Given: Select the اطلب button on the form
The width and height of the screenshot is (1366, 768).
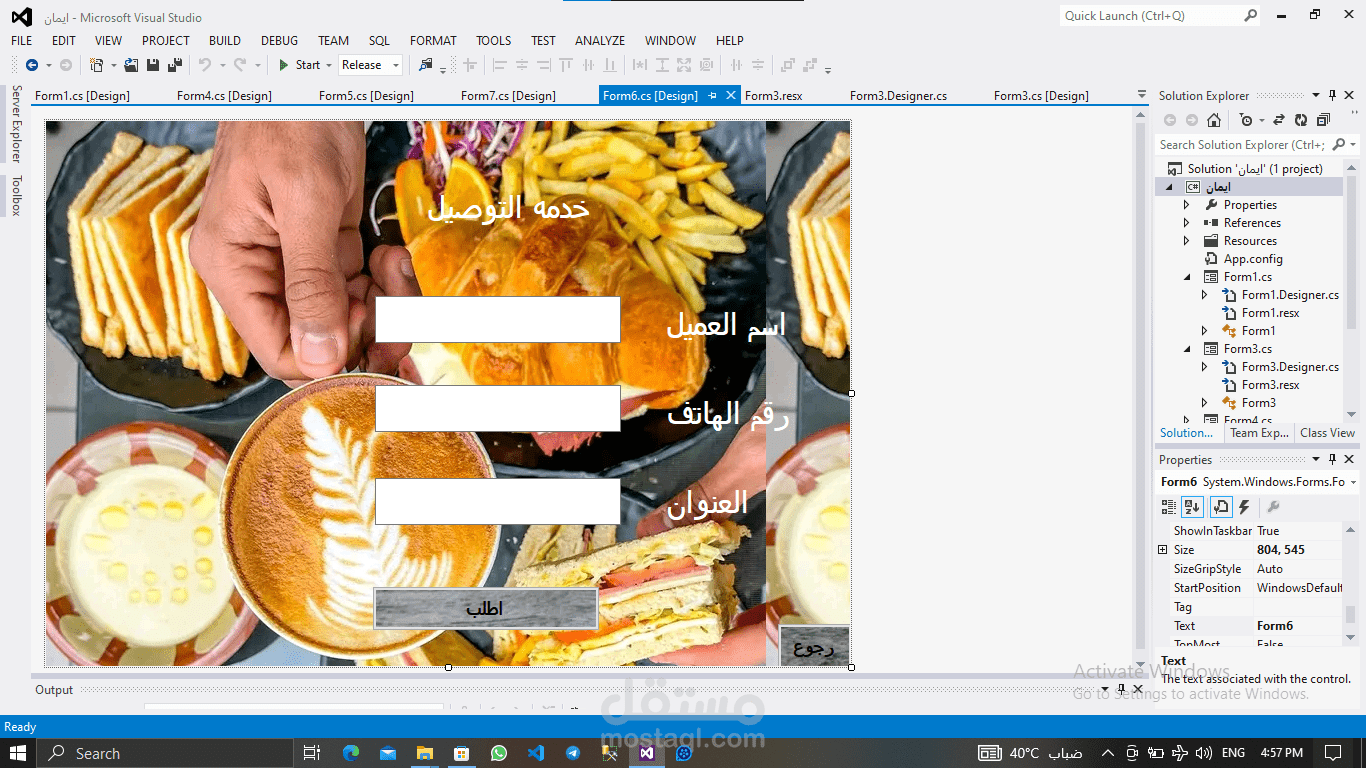Looking at the screenshot, I should [x=485, y=609].
